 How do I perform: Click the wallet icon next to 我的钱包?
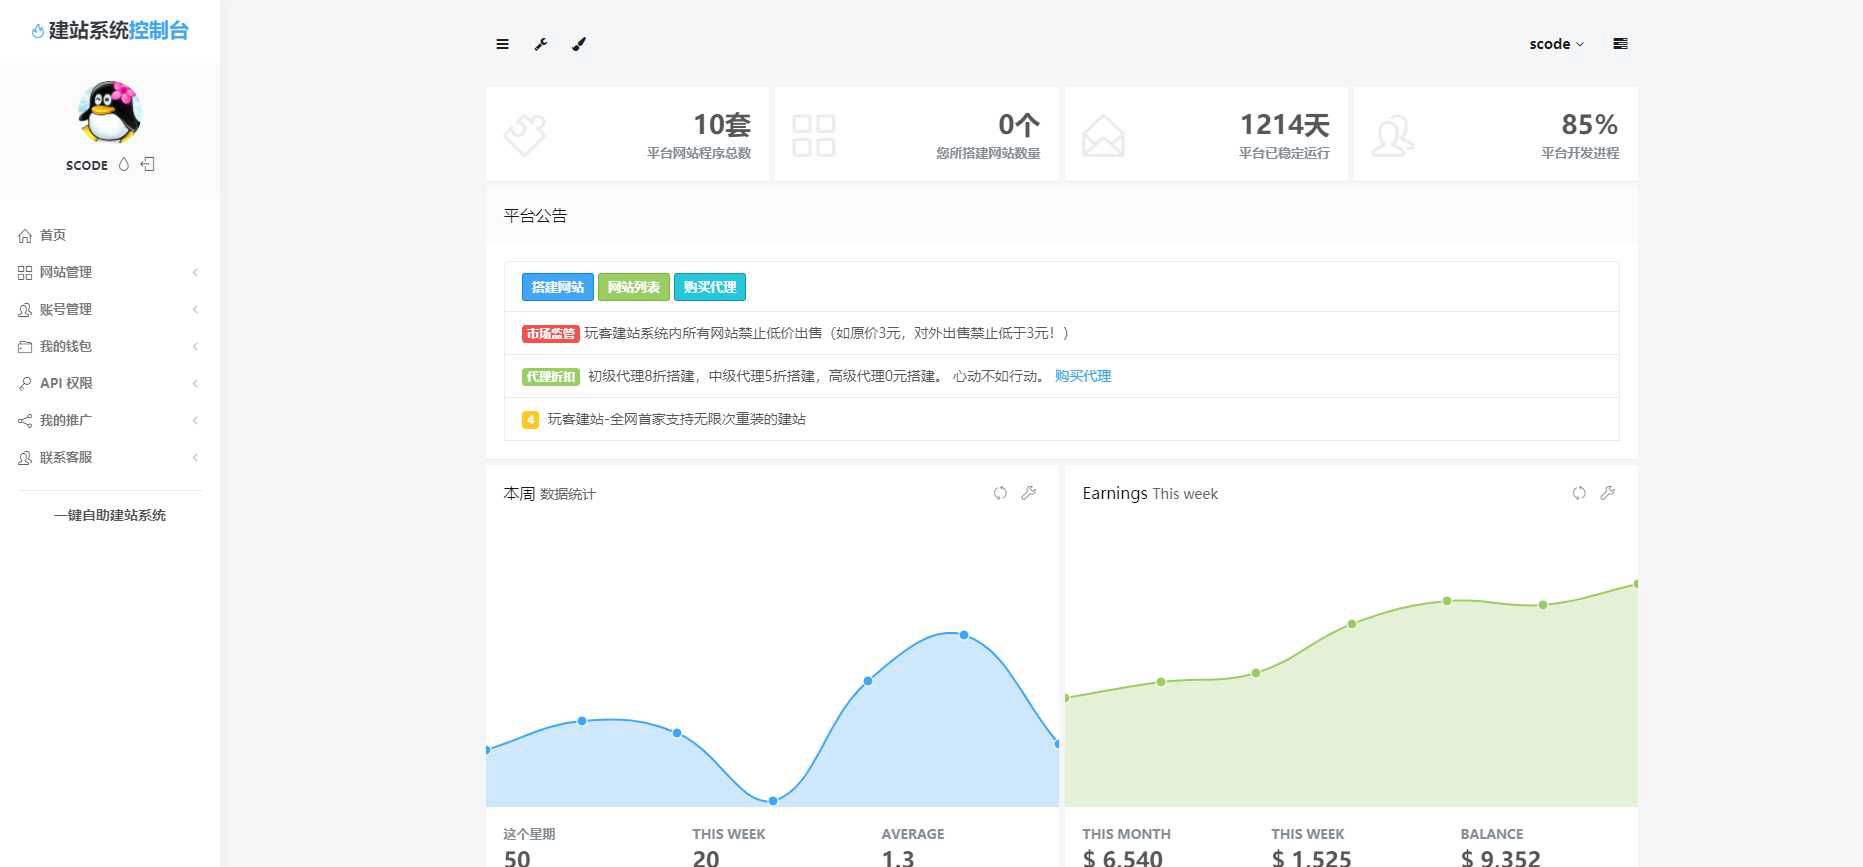[25, 347]
